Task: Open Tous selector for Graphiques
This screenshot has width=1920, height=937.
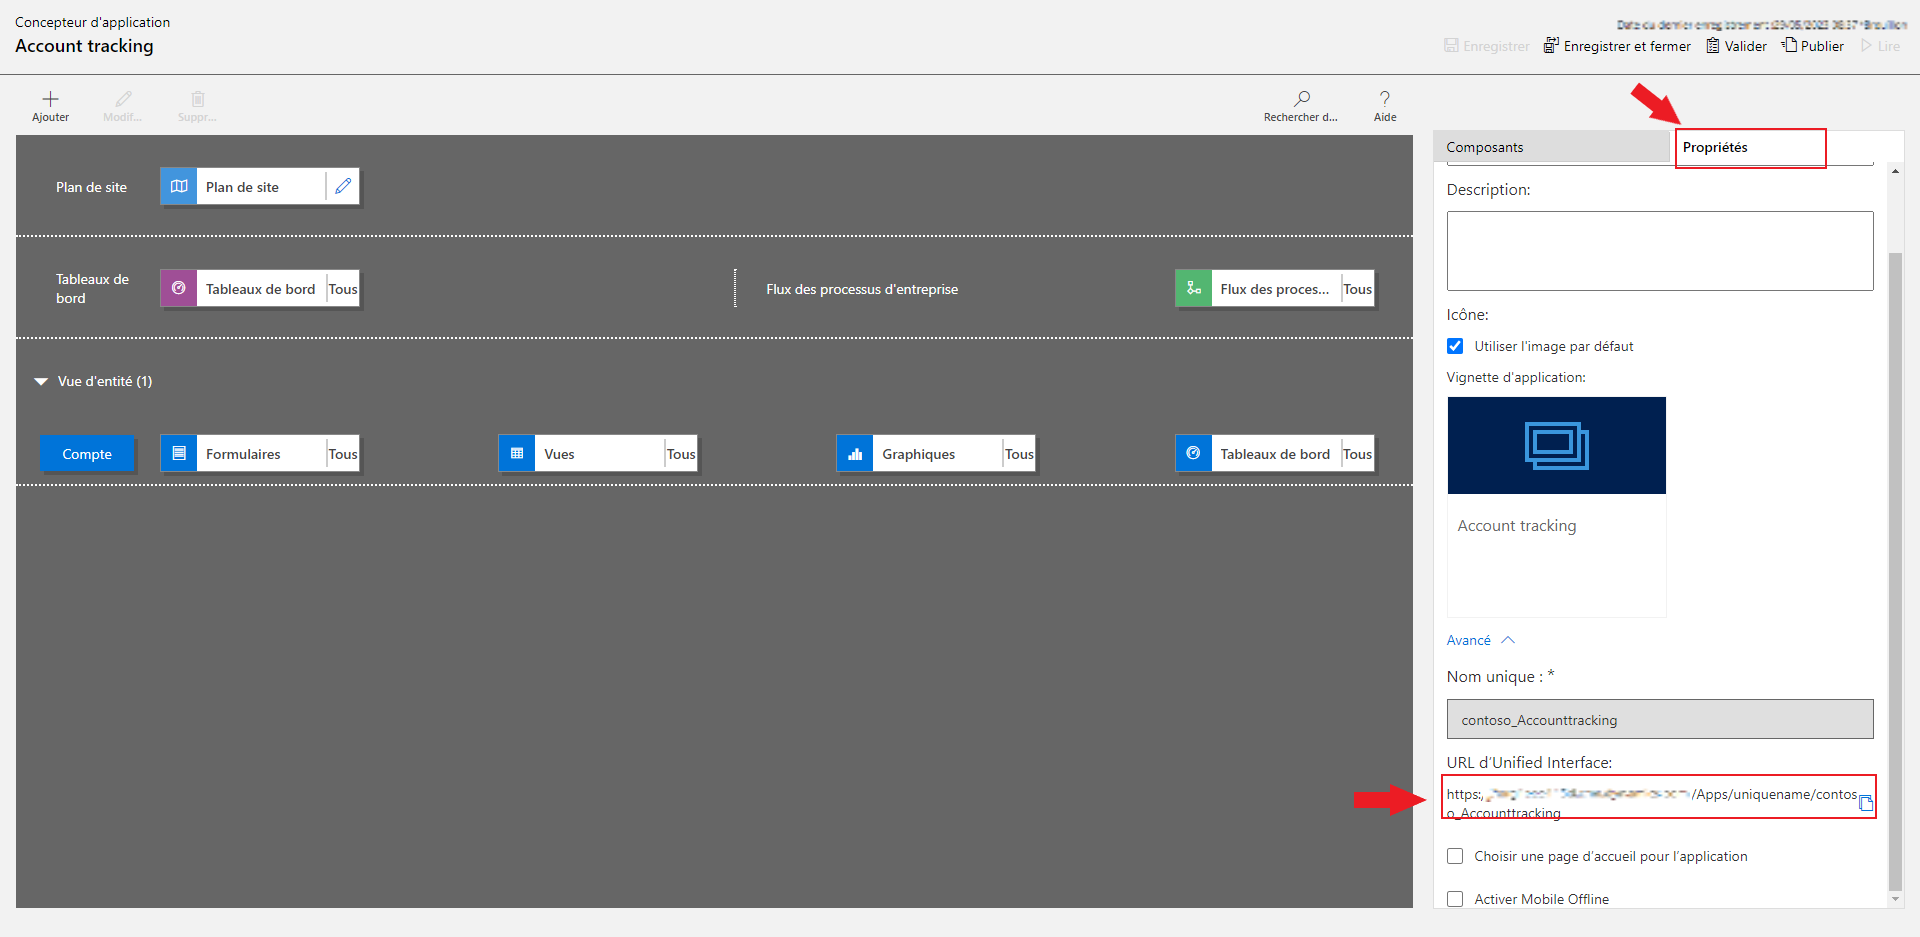Action: click(x=1019, y=454)
